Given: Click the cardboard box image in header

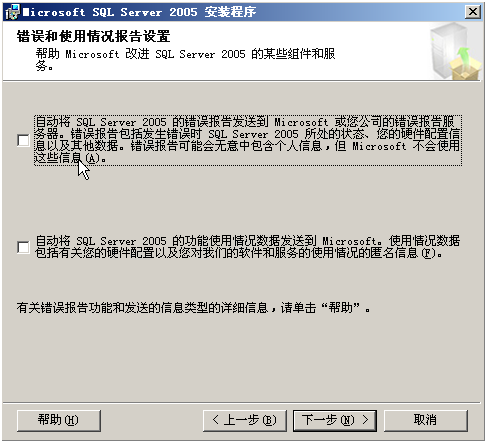Looking at the screenshot, I should 465,69.
